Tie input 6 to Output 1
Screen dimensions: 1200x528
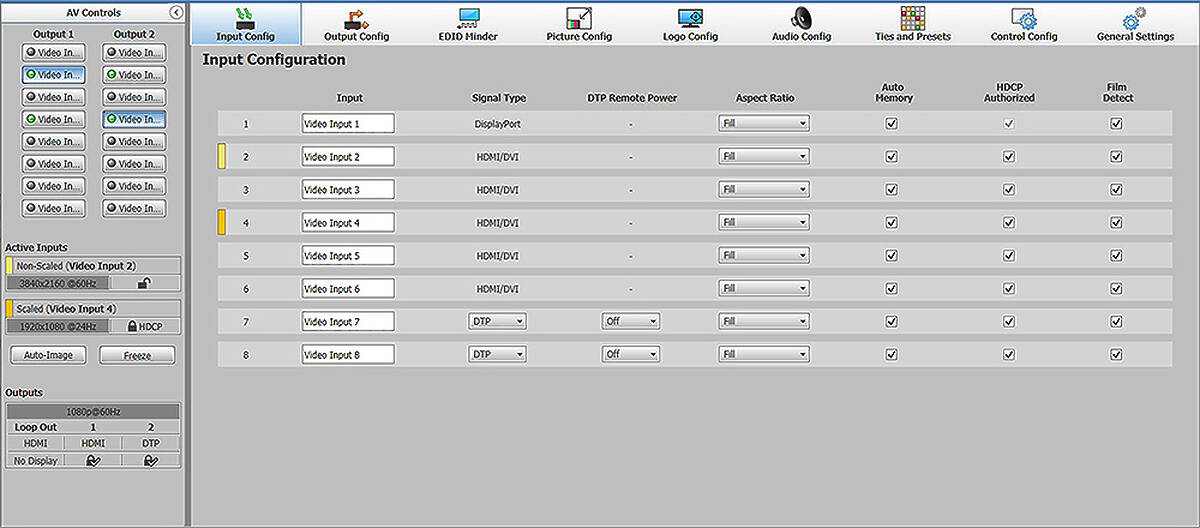tap(53, 164)
